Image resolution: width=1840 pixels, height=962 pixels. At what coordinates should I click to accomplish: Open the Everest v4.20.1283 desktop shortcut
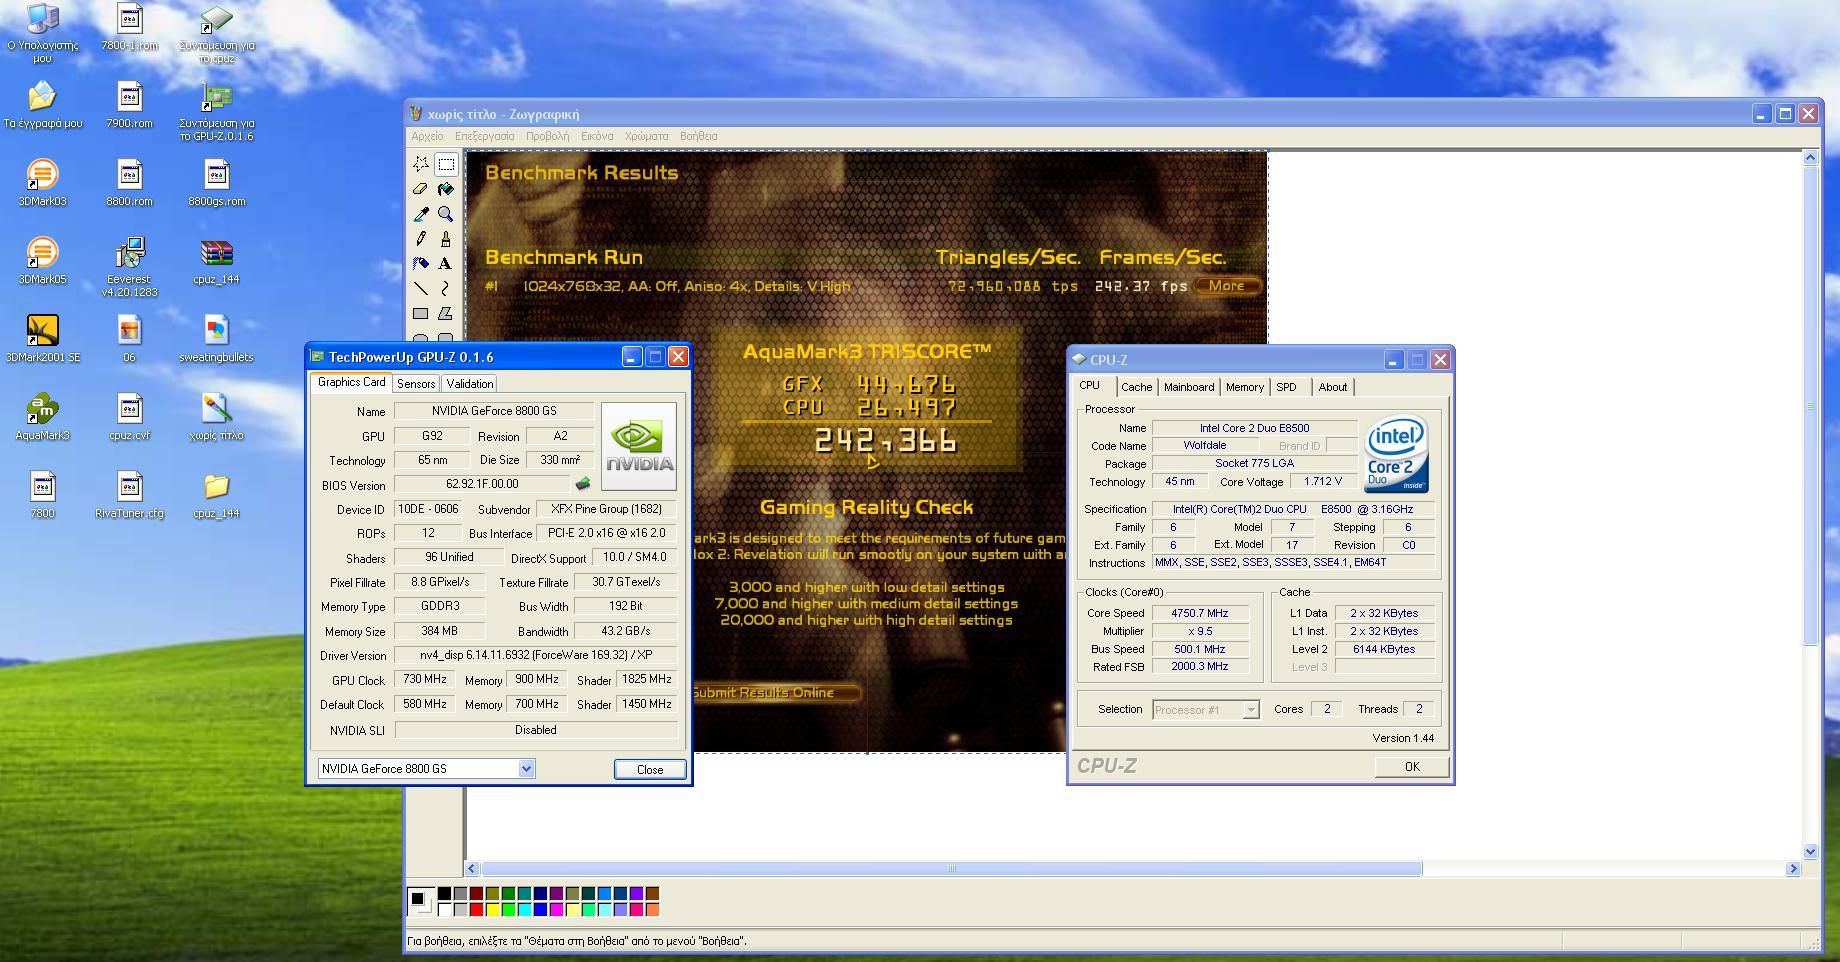pos(129,267)
